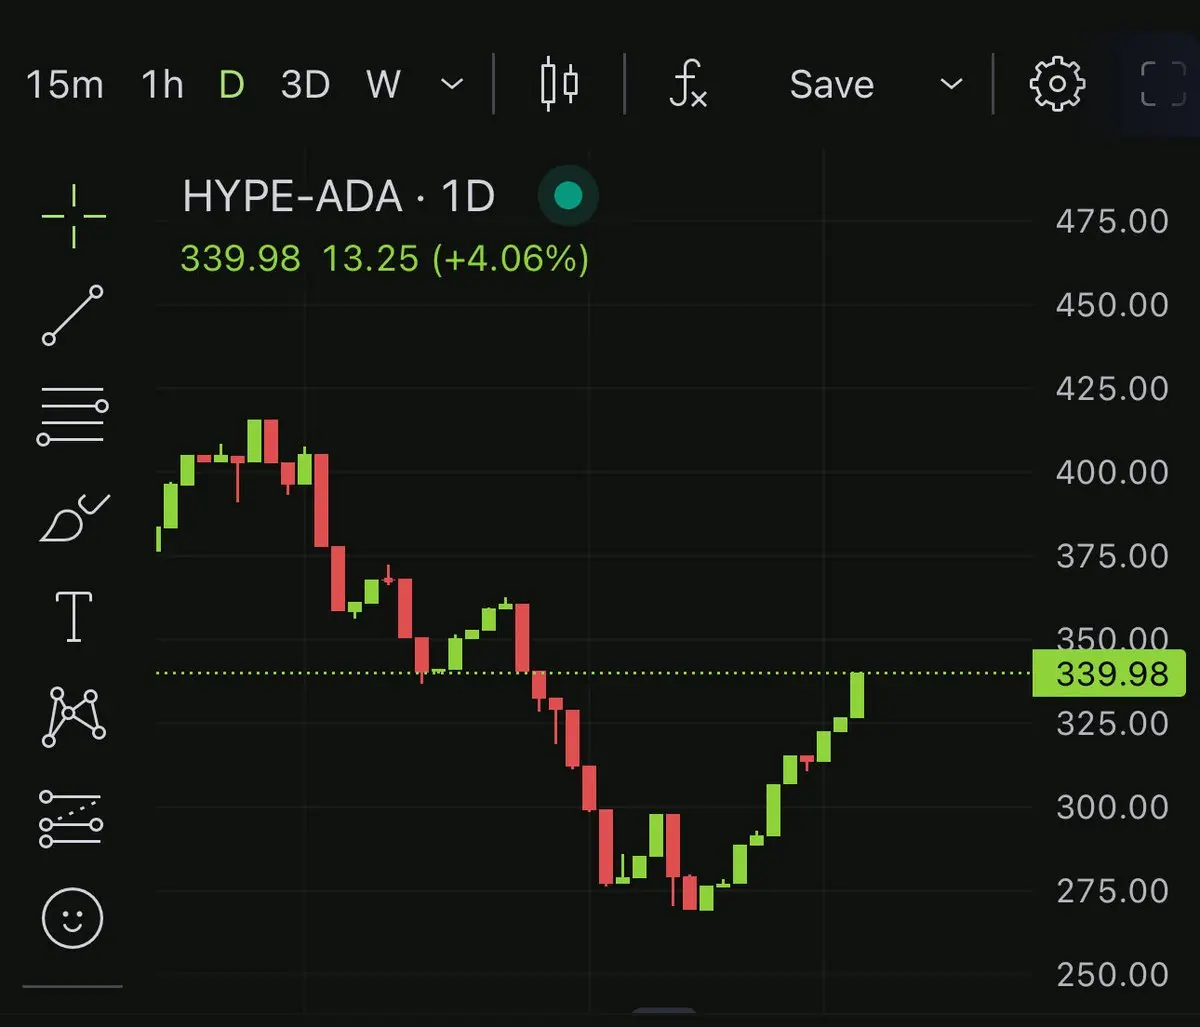Expand more timeframes dropdown arrow
Viewport: 1200px width, 1027px height.
coord(452,85)
